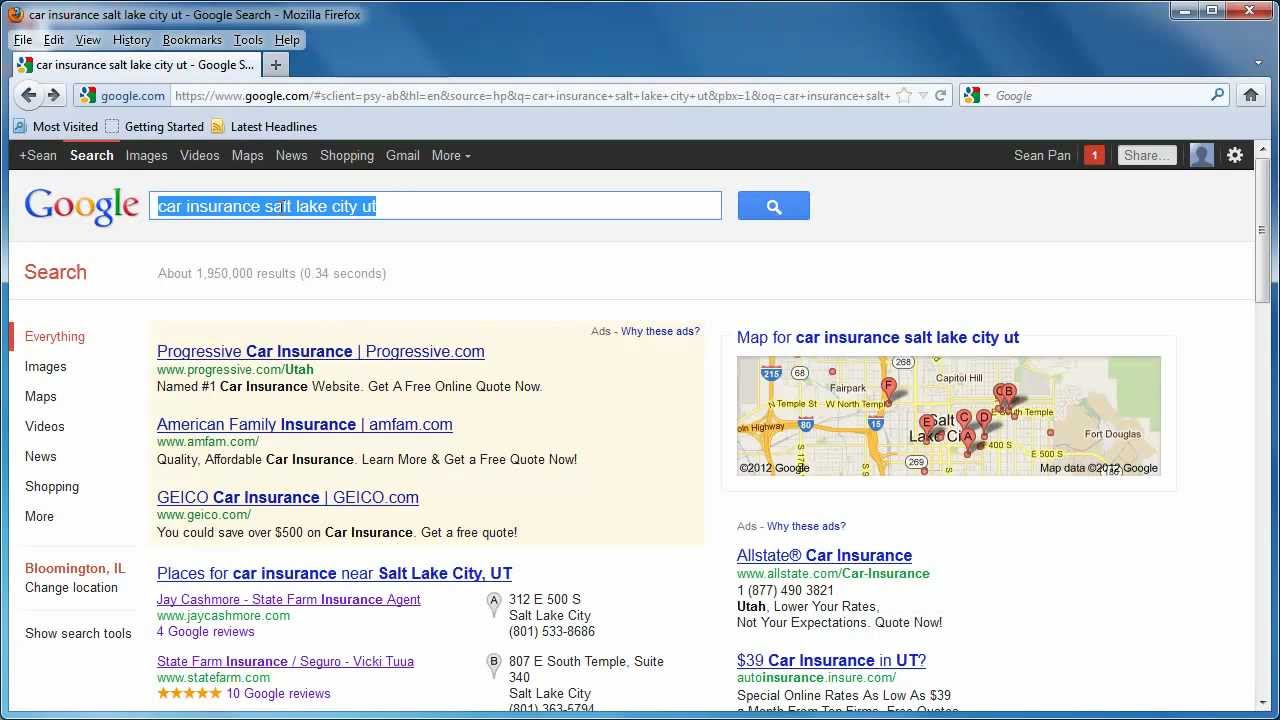Screen dimensions: 1280x720
Task: Select the car insurance Google Search tab
Action: [x=136, y=65]
